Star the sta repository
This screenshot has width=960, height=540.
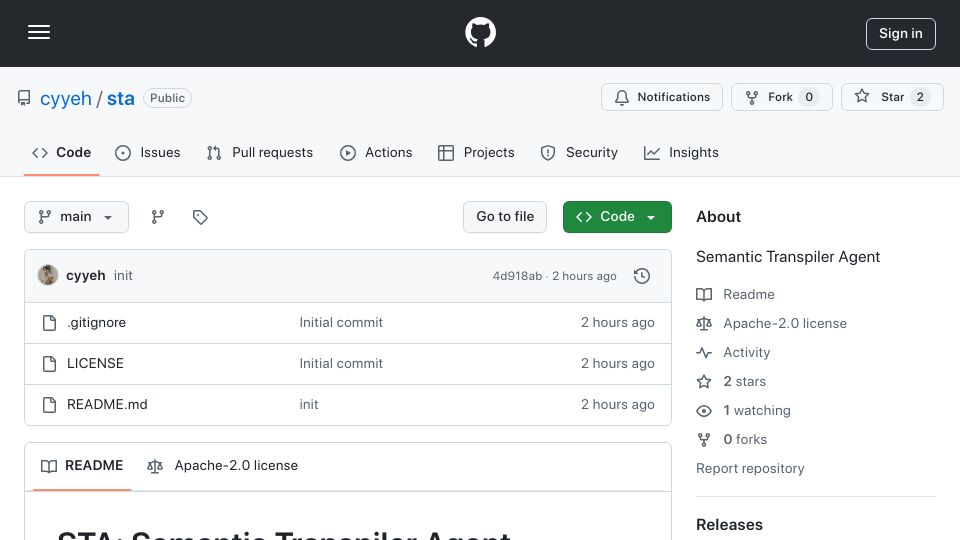[x=892, y=97]
